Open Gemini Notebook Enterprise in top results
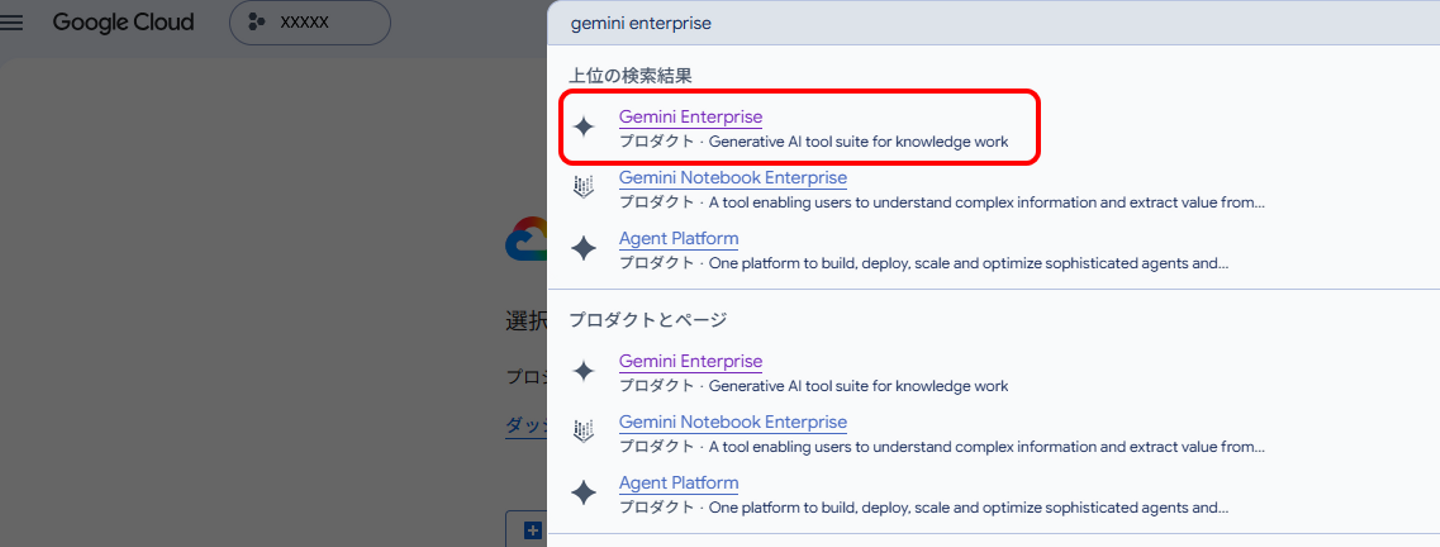1440x547 pixels. click(x=733, y=178)
